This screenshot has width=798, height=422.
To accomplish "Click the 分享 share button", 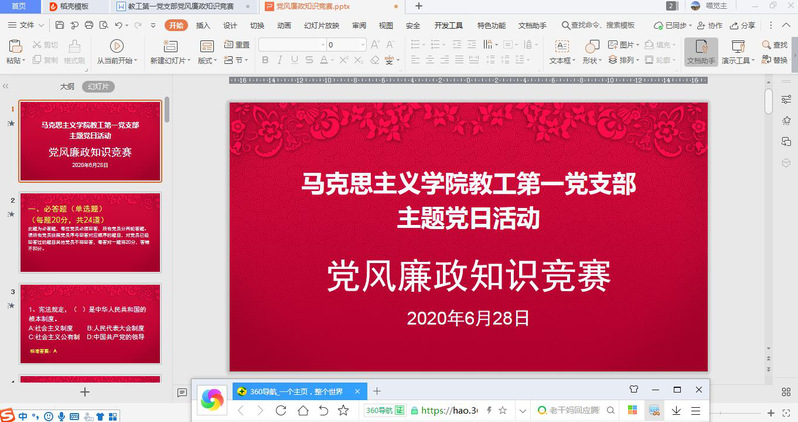I will point(743,25).
